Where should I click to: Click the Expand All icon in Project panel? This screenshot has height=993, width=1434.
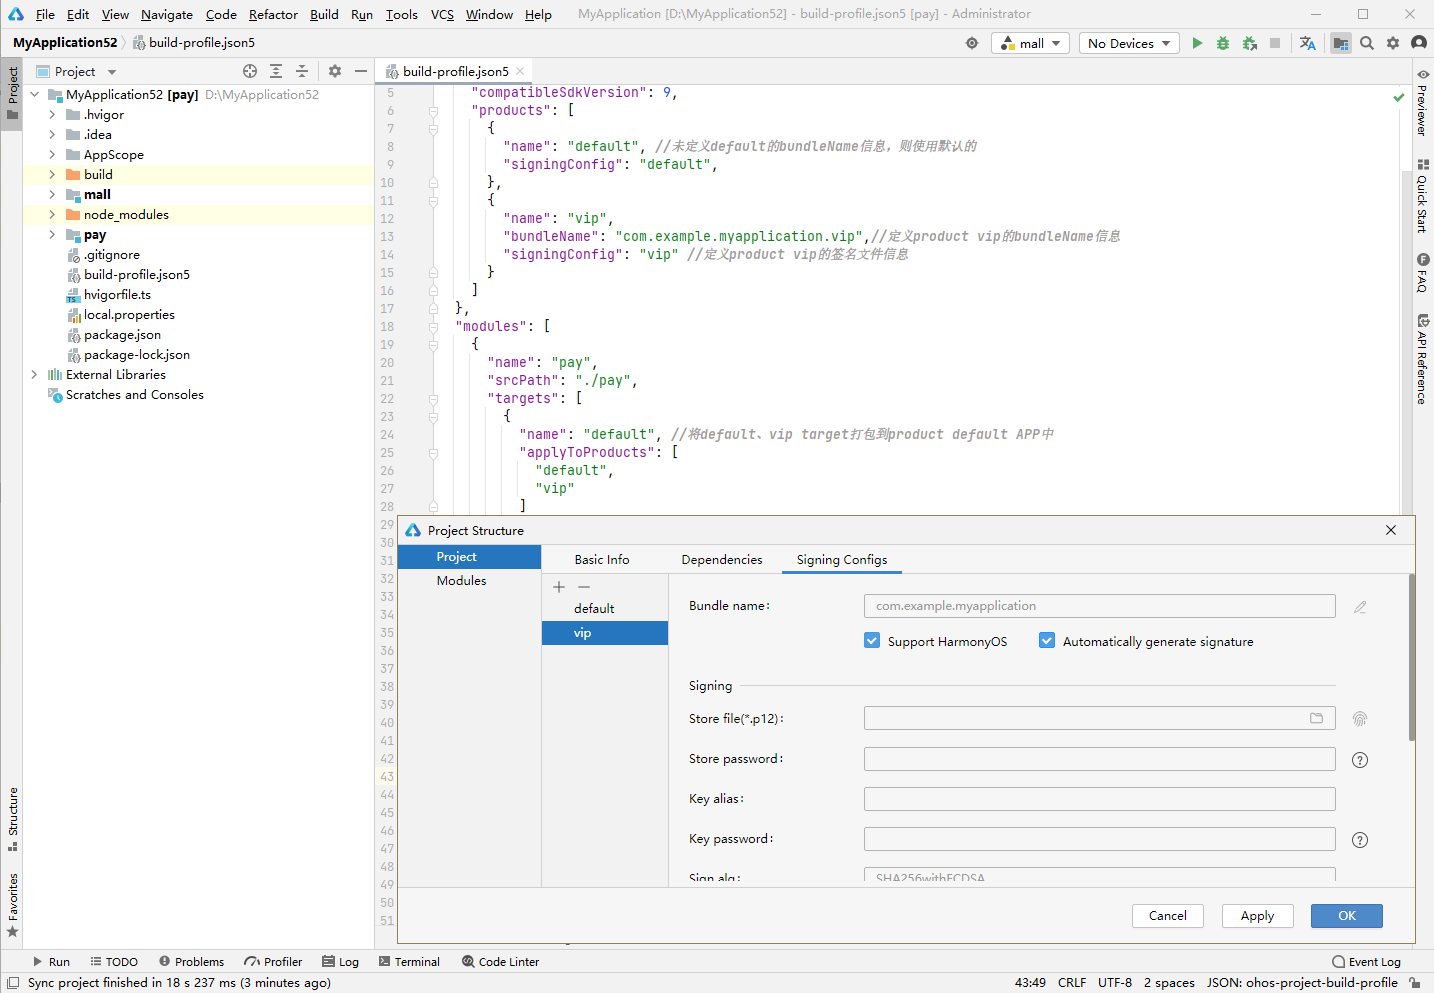pos(276,71)
